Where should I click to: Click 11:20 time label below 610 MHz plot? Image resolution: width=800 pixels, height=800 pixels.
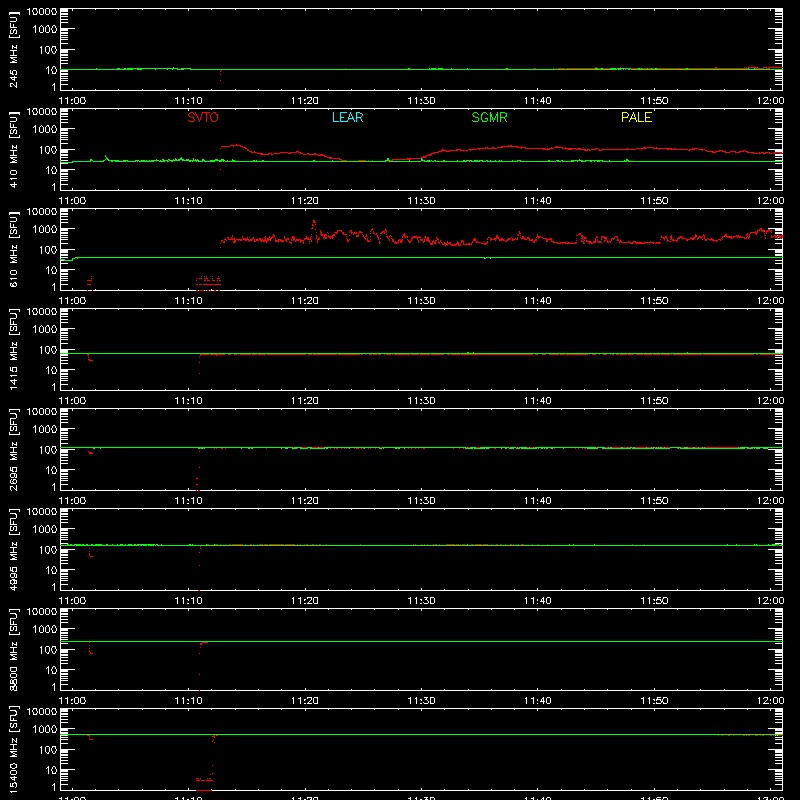point(305,301)
